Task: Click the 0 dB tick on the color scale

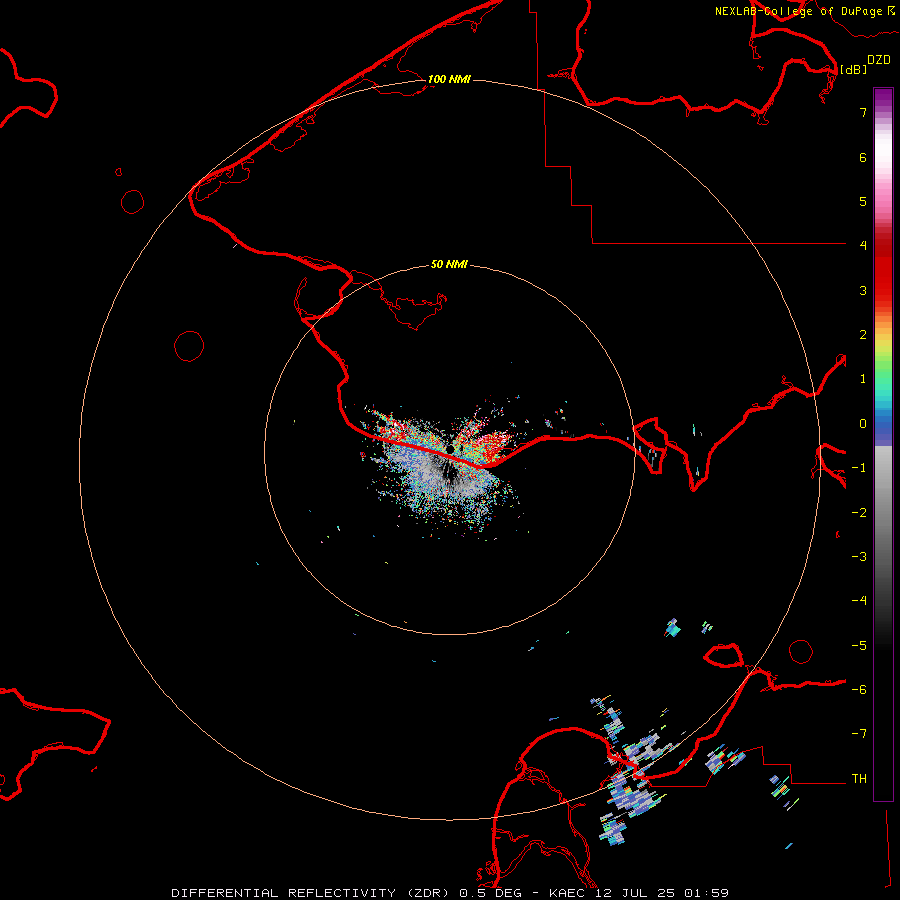Action: point(863,424)
